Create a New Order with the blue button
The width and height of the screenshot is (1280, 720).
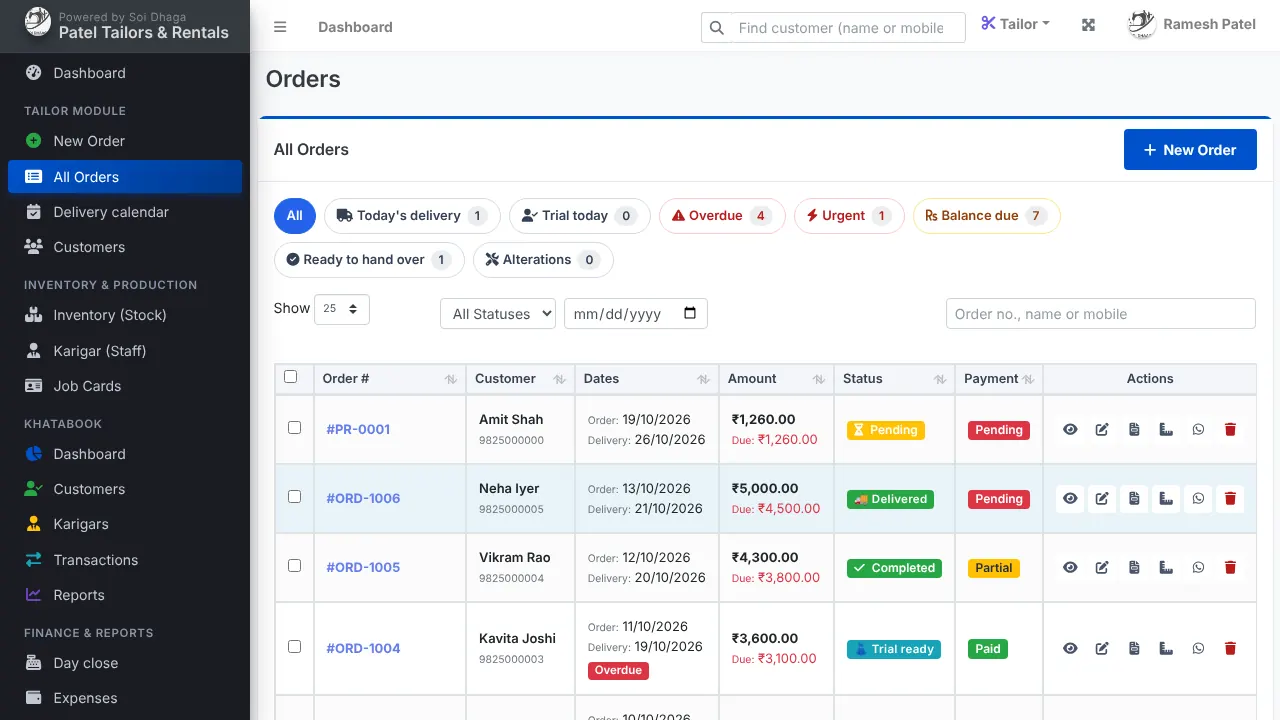click(1190, 150)
